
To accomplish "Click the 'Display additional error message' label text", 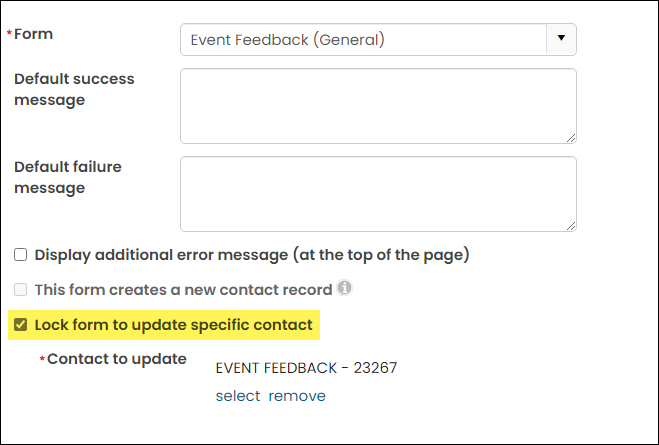I will coord(252,255).
